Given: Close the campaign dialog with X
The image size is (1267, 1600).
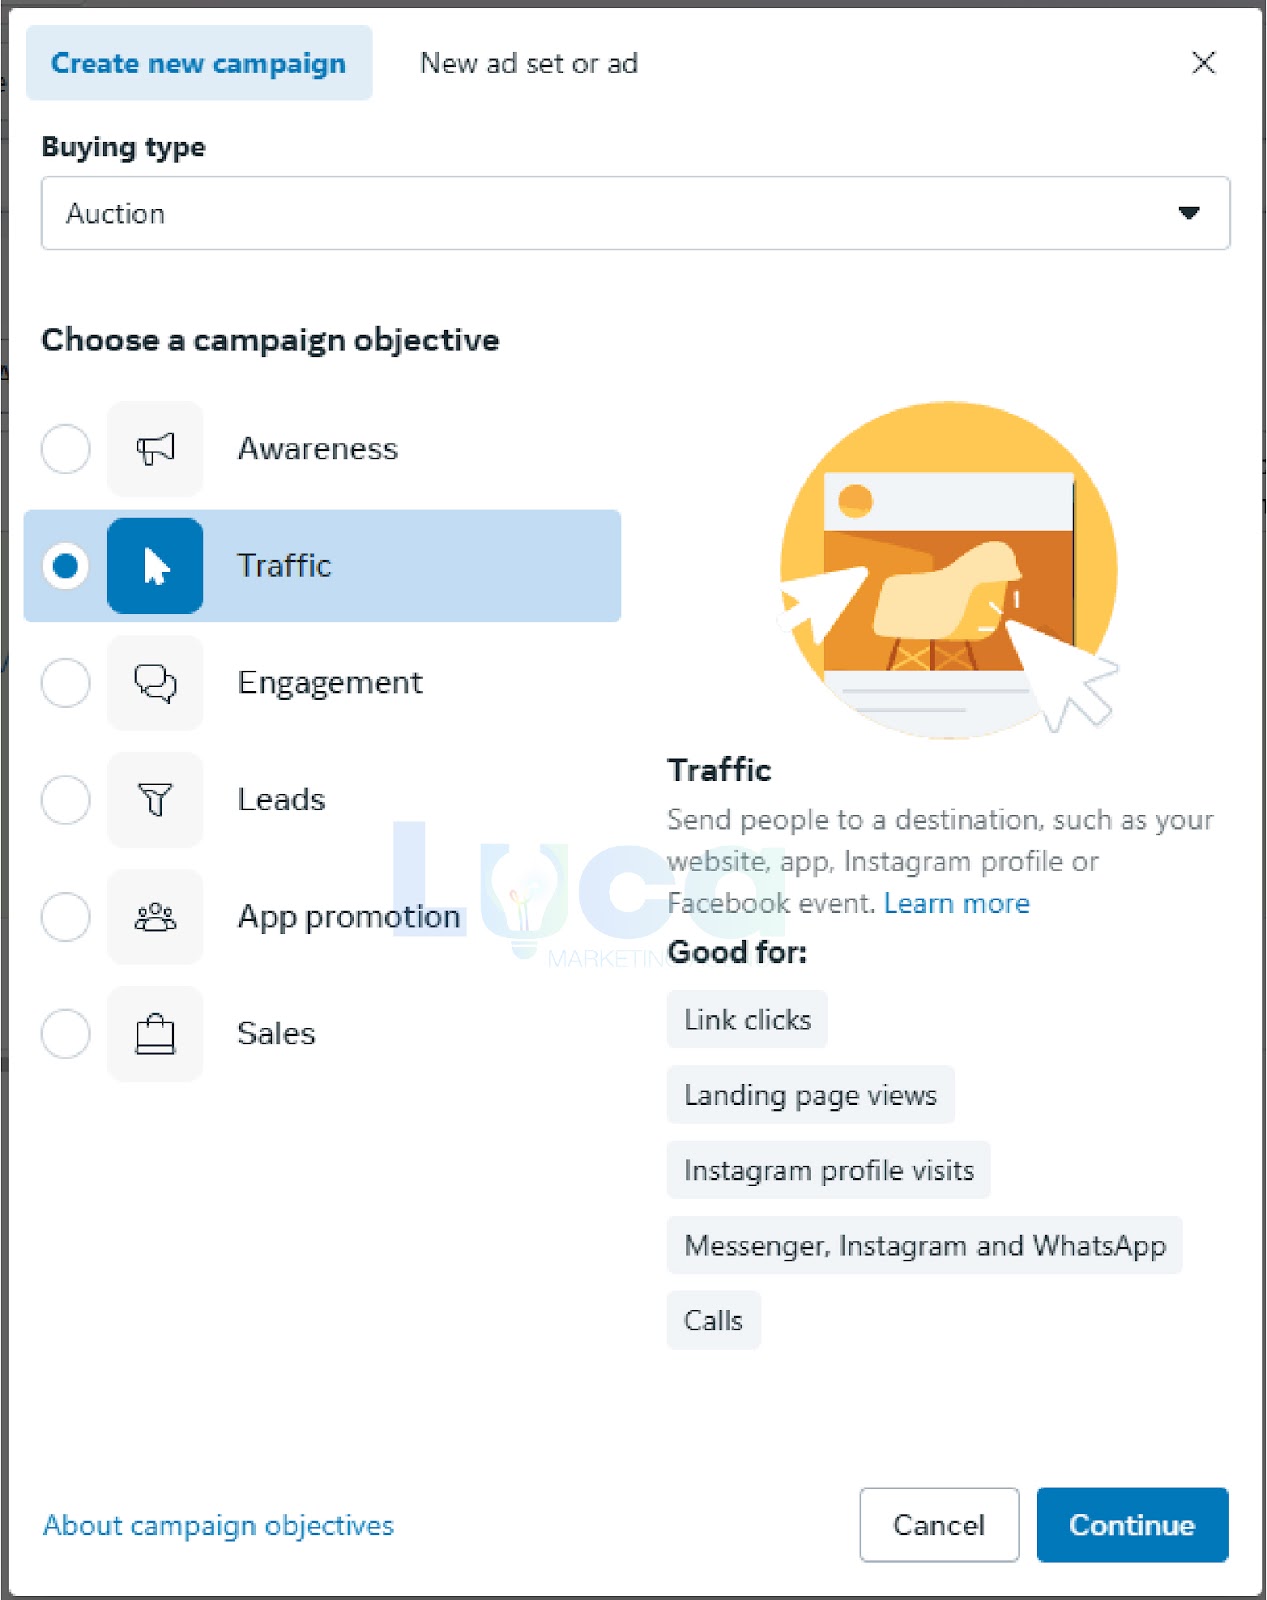Looking at the screenshot, I should tap(1204, 63).
